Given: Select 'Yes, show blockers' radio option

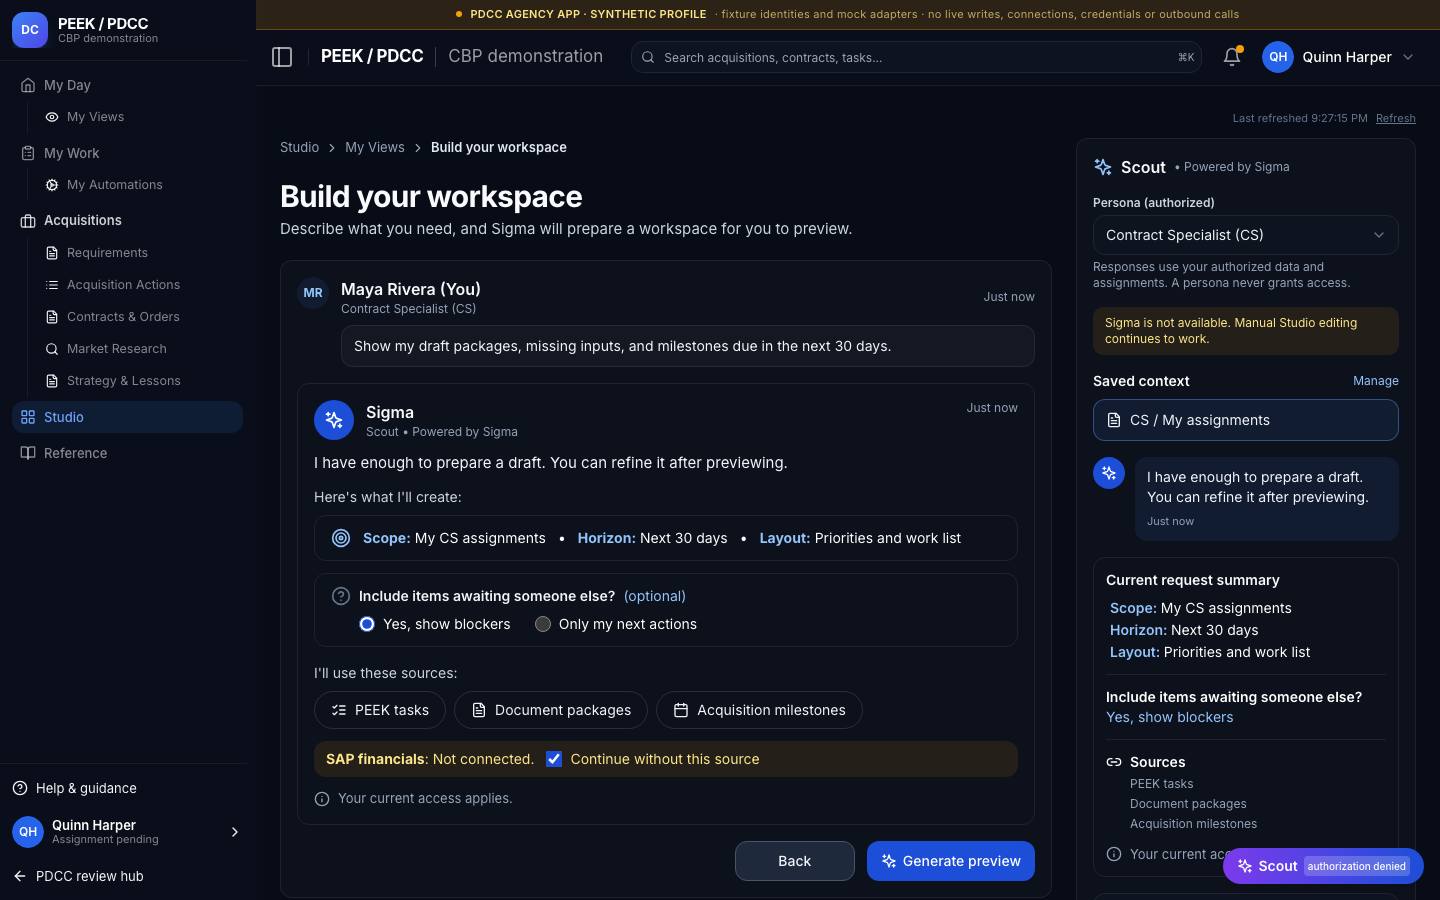Looking at the screenshot, I should 367,624.
